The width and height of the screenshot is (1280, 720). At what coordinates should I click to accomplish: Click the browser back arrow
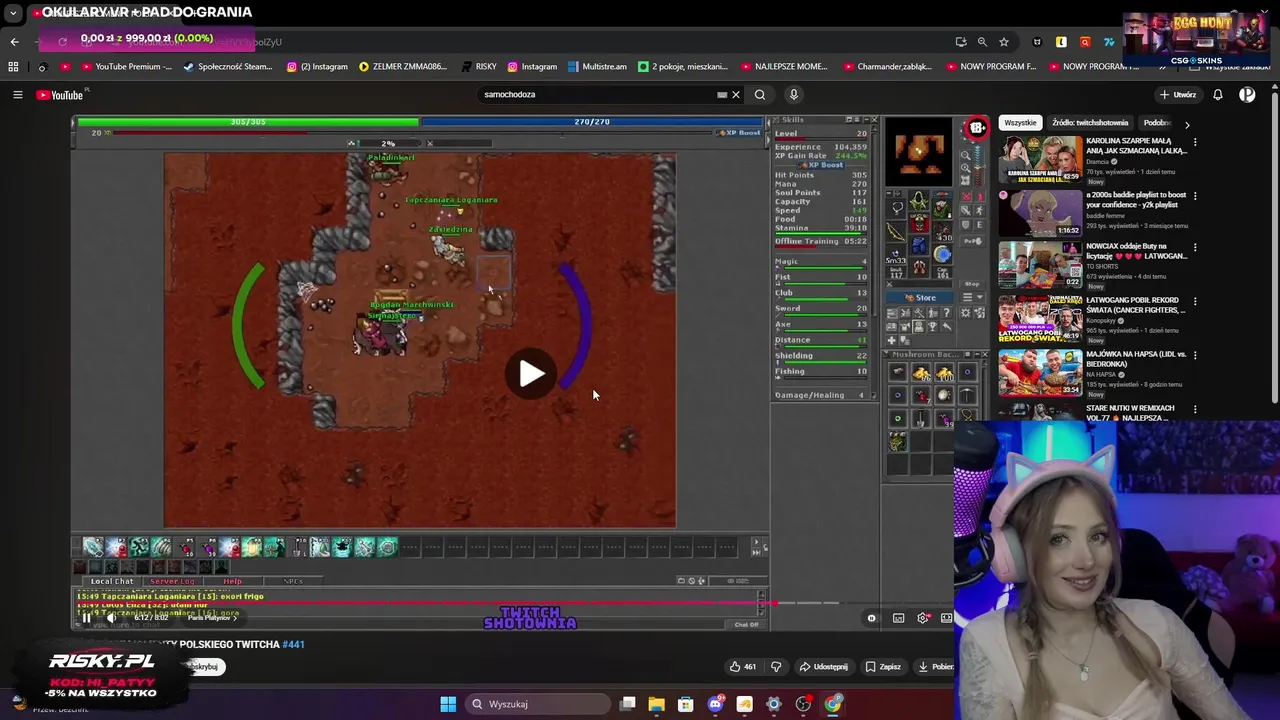pyautogui.click(x=14, y=42)
